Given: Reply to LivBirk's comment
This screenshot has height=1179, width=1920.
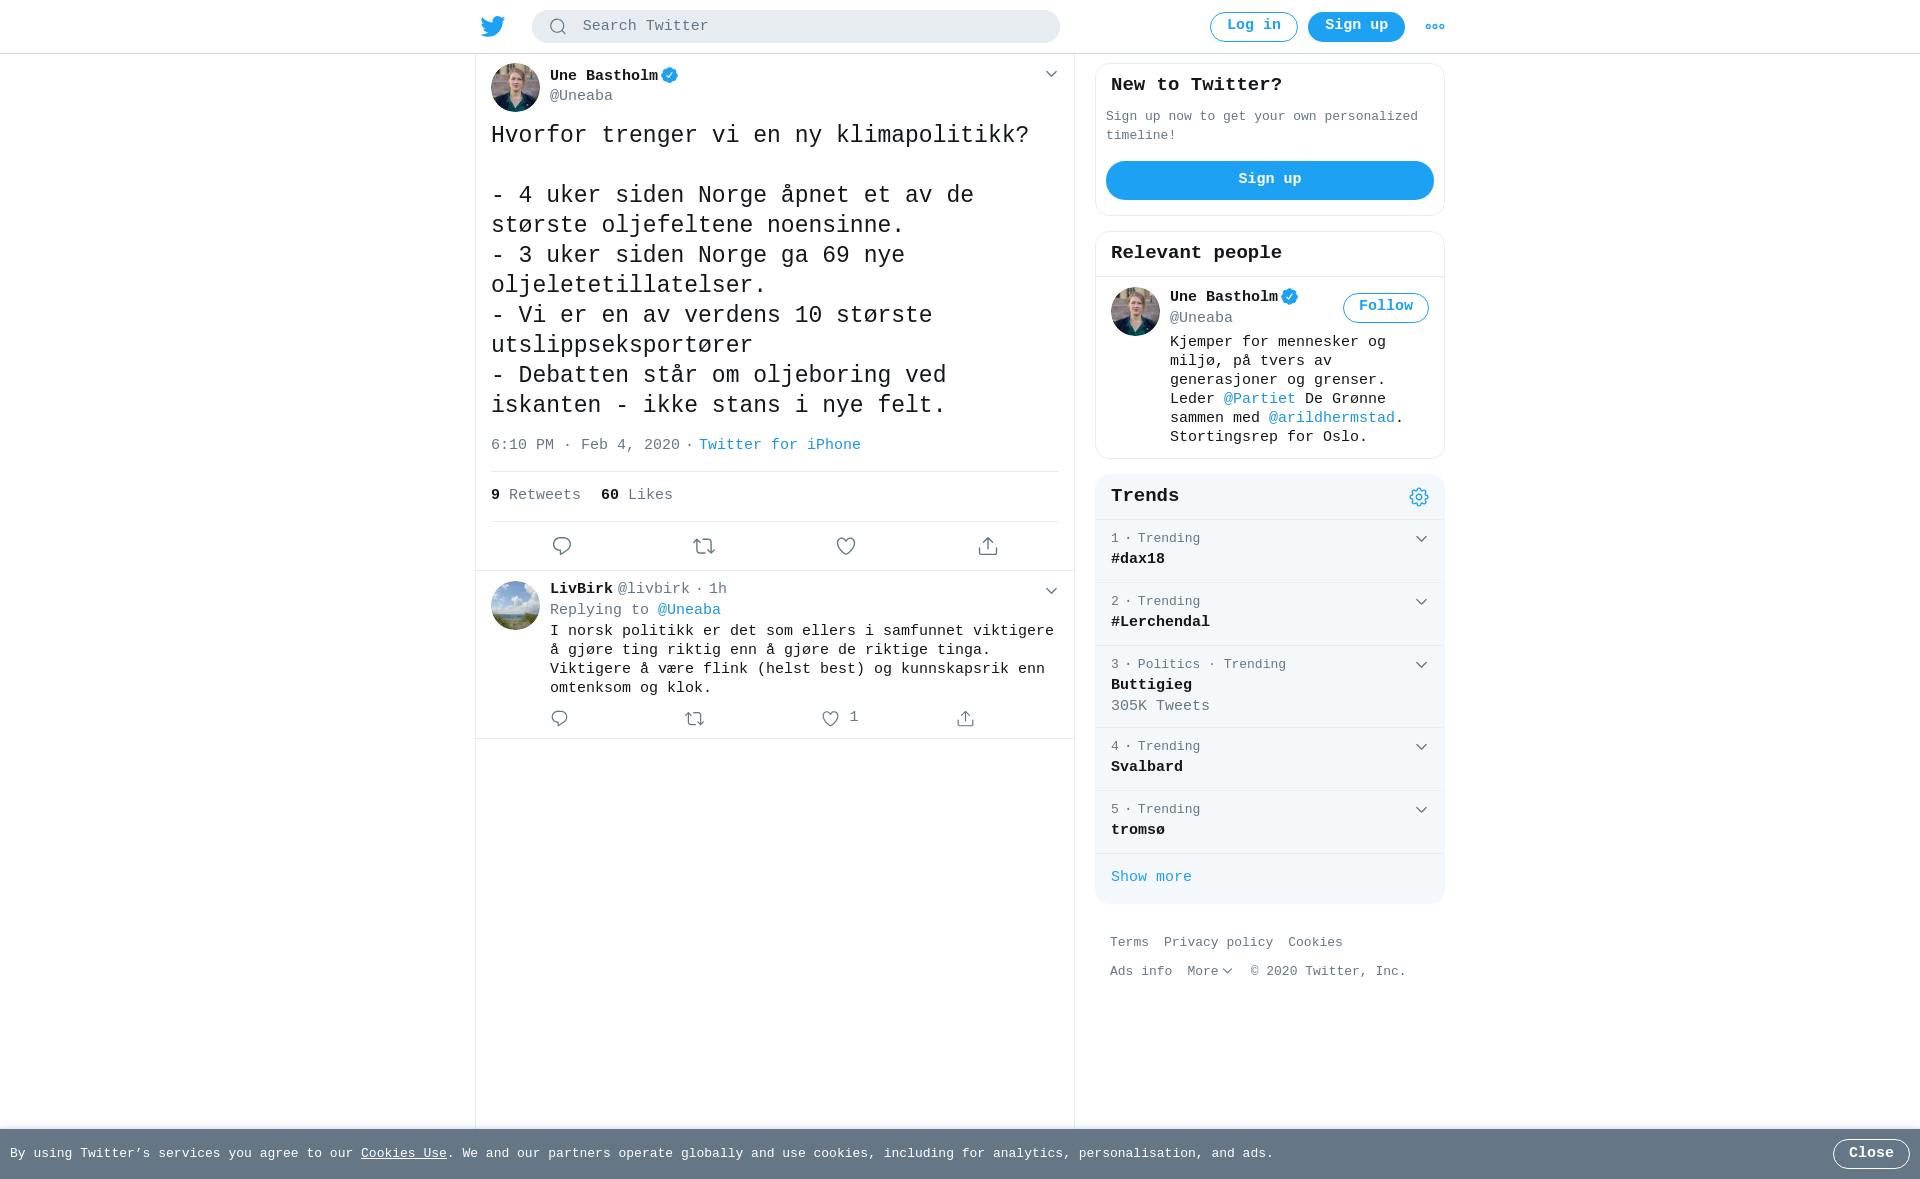Looking at the screenshot, I should click(559, 719).
